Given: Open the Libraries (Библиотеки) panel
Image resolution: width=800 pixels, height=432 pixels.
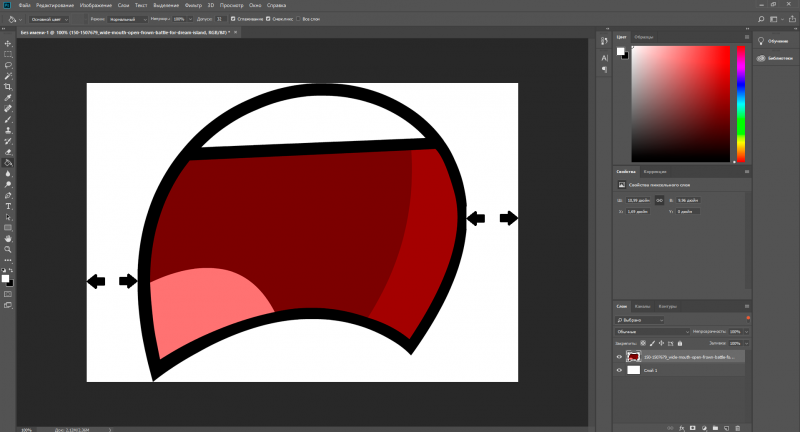Looking at the screenshot, I should [776, 58].
